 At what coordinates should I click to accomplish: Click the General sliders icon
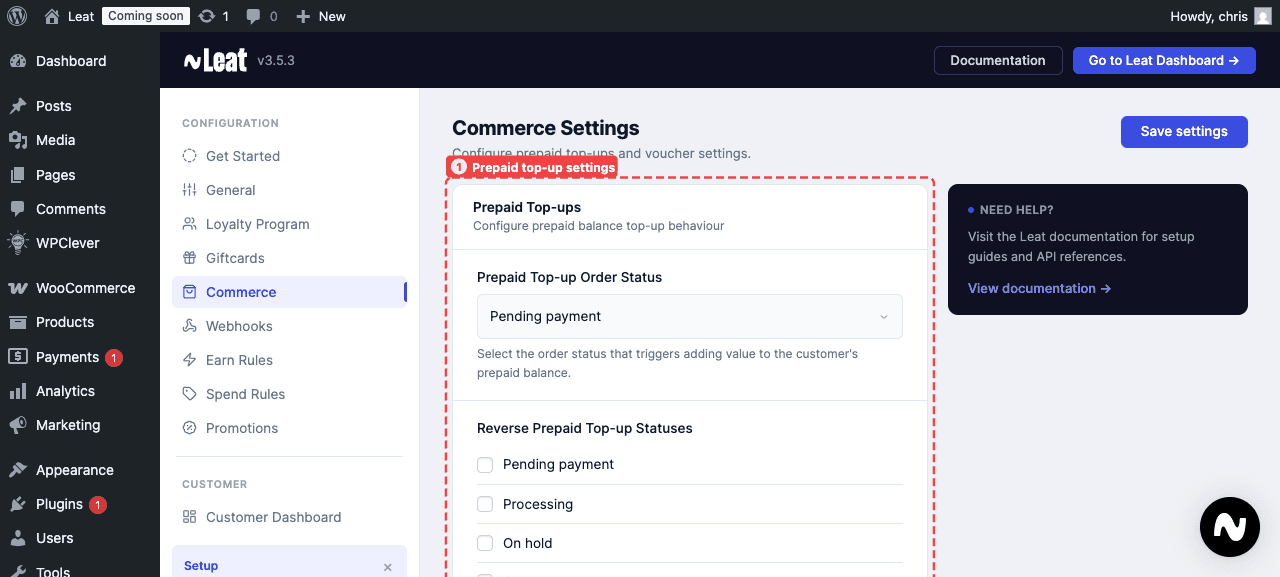coord(190,190)
